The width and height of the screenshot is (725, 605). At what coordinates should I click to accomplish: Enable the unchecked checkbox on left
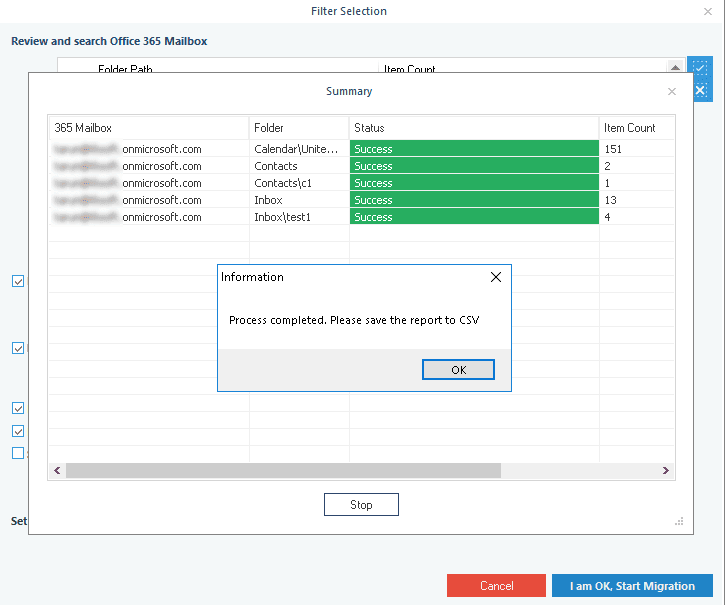coord(18,453)
